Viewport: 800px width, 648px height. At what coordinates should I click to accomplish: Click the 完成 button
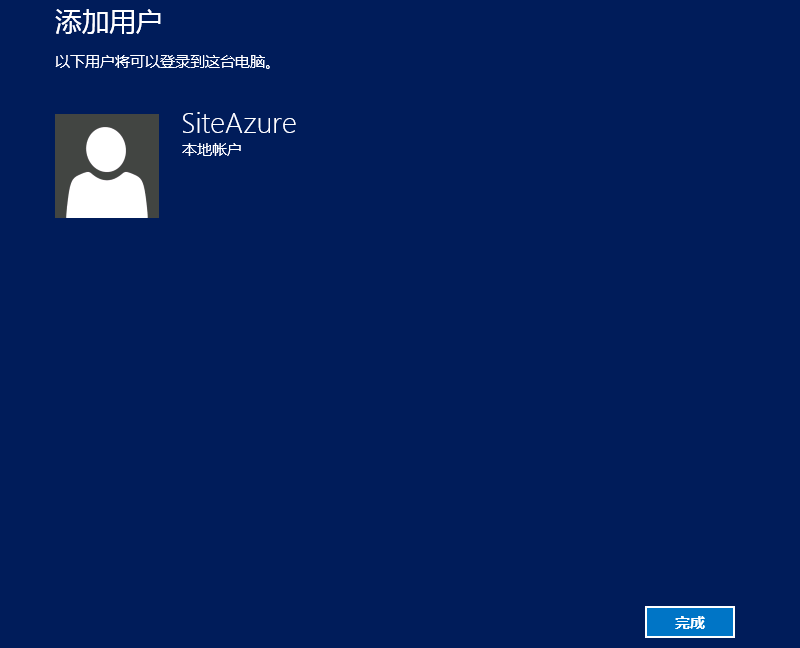pyautogui.click(x=690, y=622)
